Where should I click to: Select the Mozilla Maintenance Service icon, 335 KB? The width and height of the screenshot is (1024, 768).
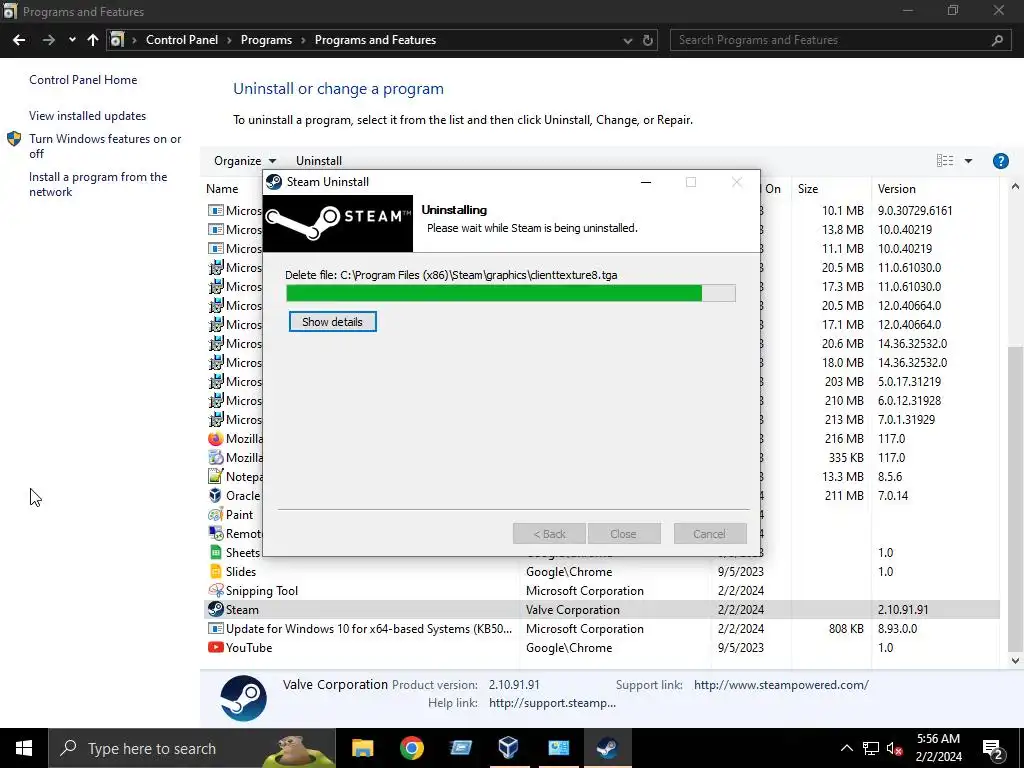click(216, 458)
